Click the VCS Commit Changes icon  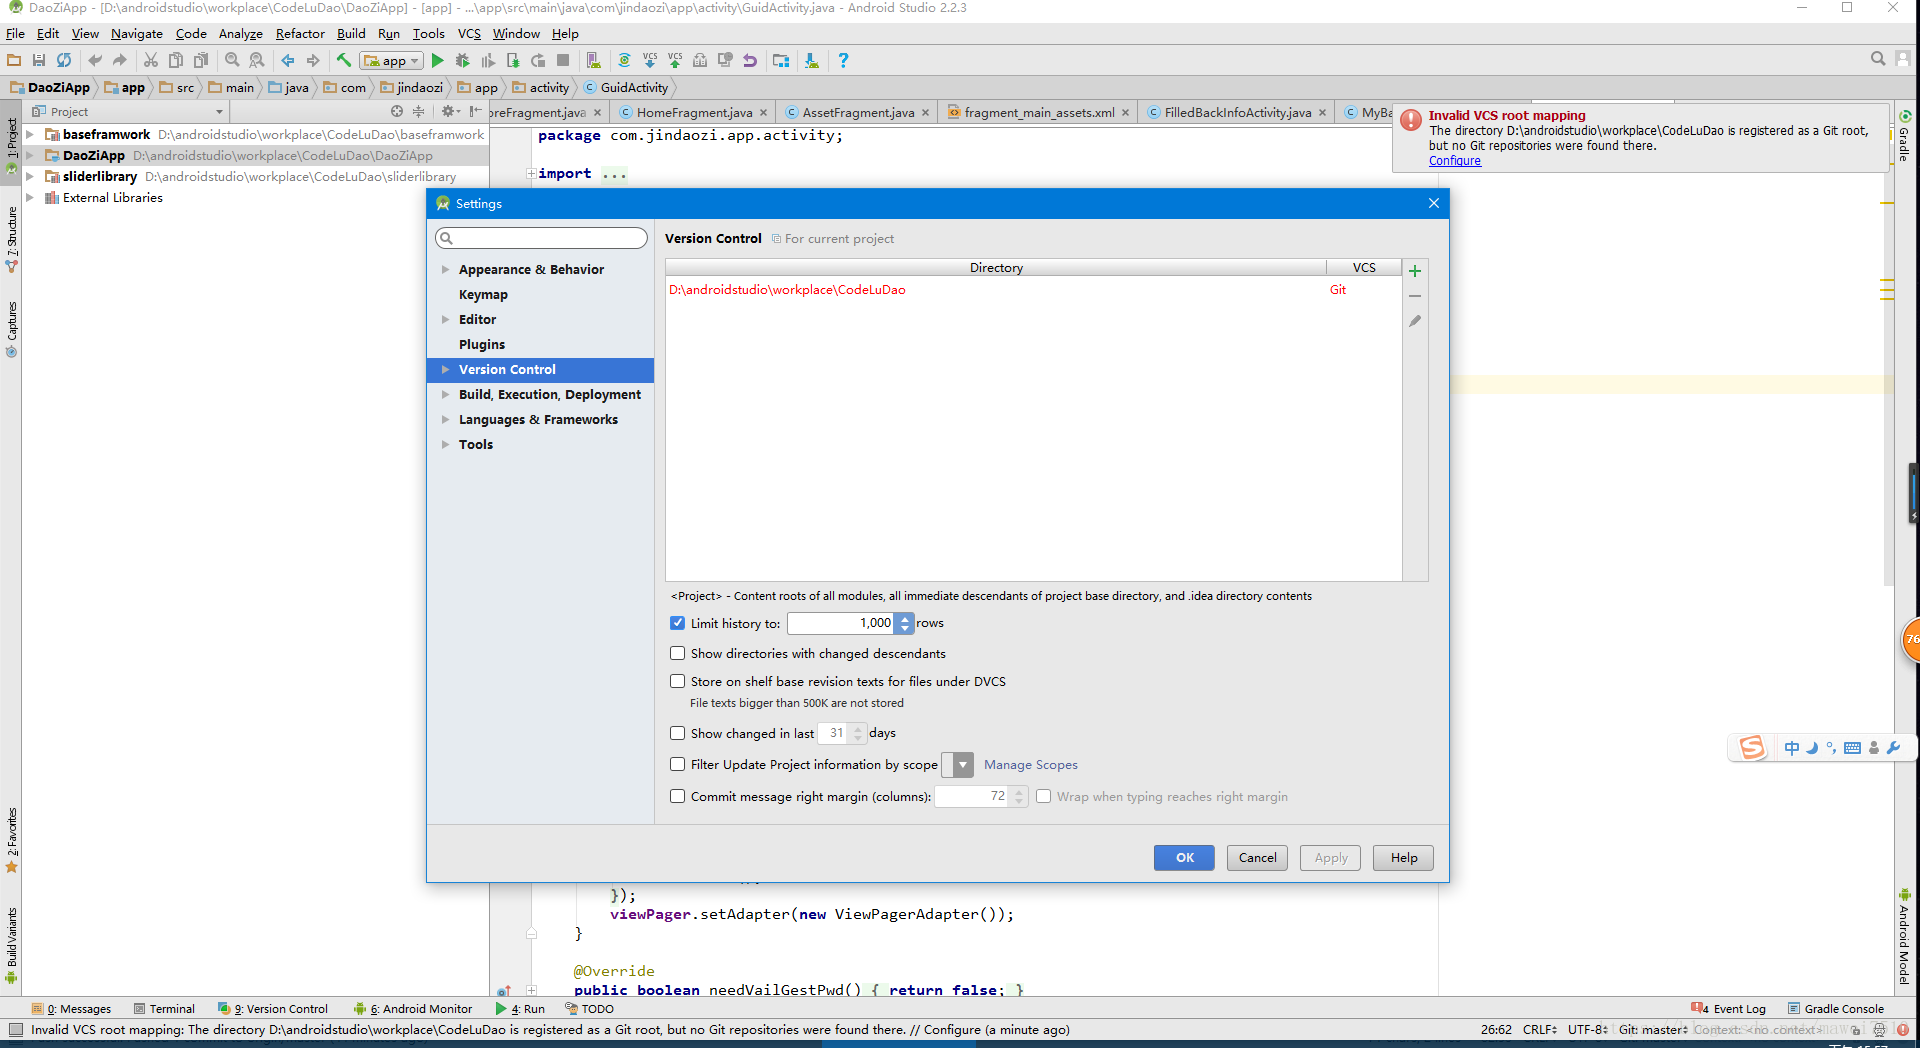tap(675, 61)
